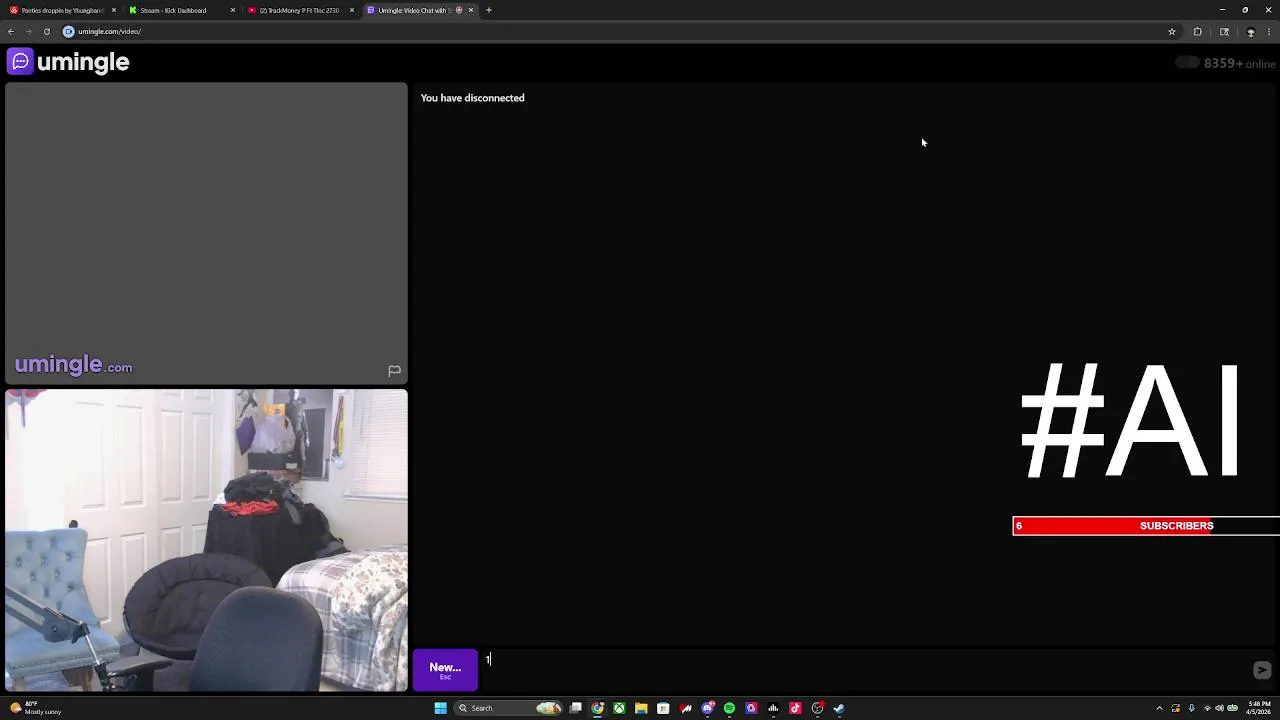Click the site info icon in address bar

(69, 31)
